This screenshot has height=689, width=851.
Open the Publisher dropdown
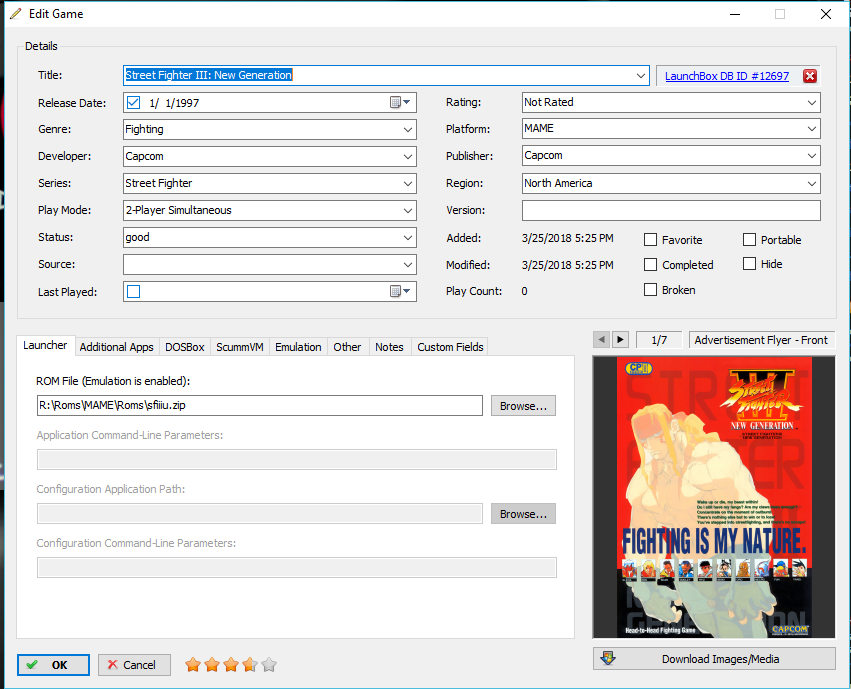[x=812, y=156]
